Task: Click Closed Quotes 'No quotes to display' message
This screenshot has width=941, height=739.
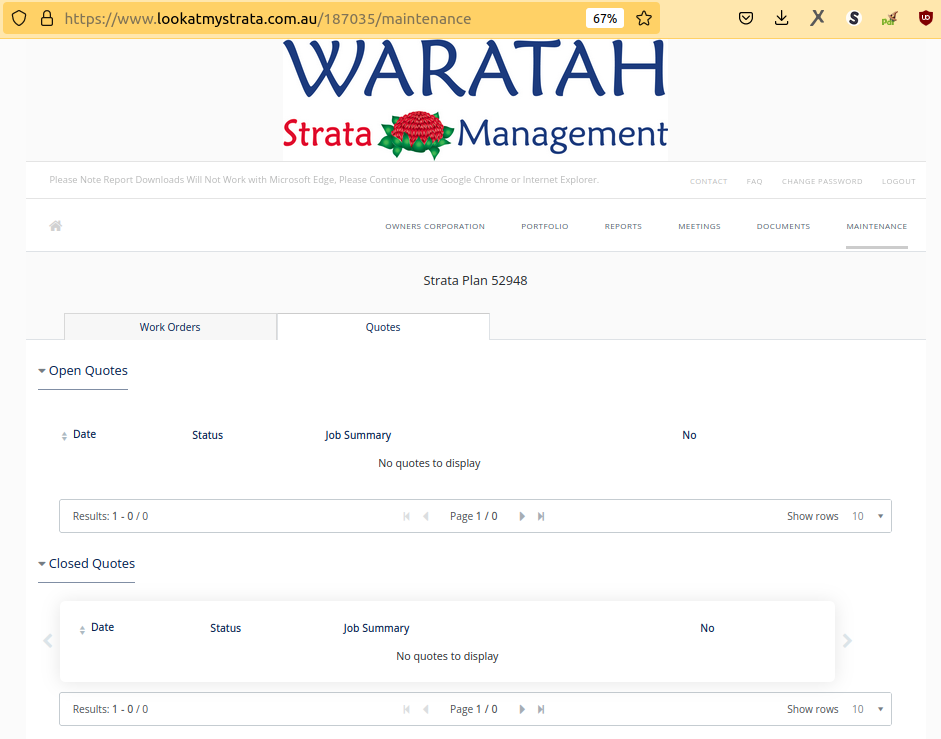Action: (447, 656)
